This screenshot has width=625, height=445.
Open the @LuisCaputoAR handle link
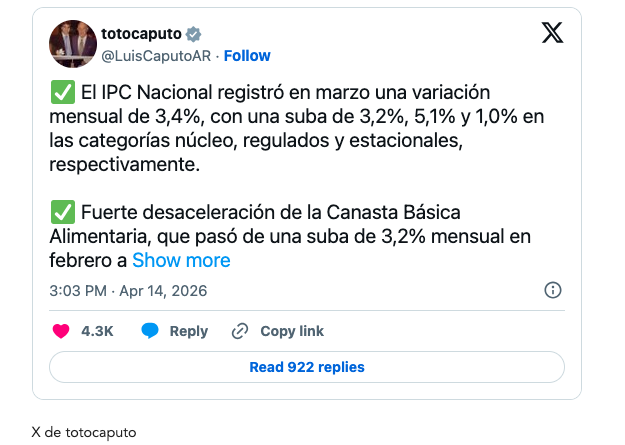[157, 56]
